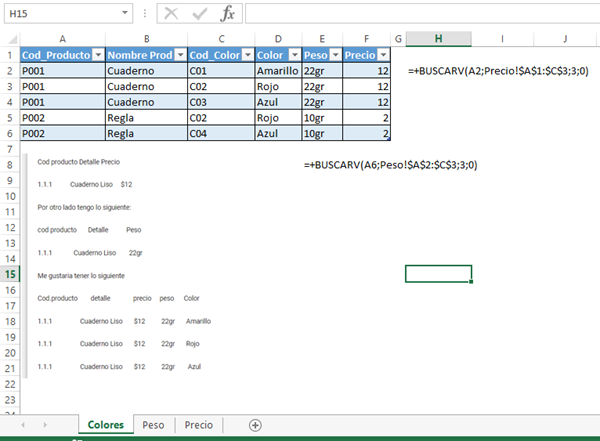Screen dimensions: 600x441
Task: Click the 'Me gustaria tener lo siguiente' text
Action: coord(81,276)
